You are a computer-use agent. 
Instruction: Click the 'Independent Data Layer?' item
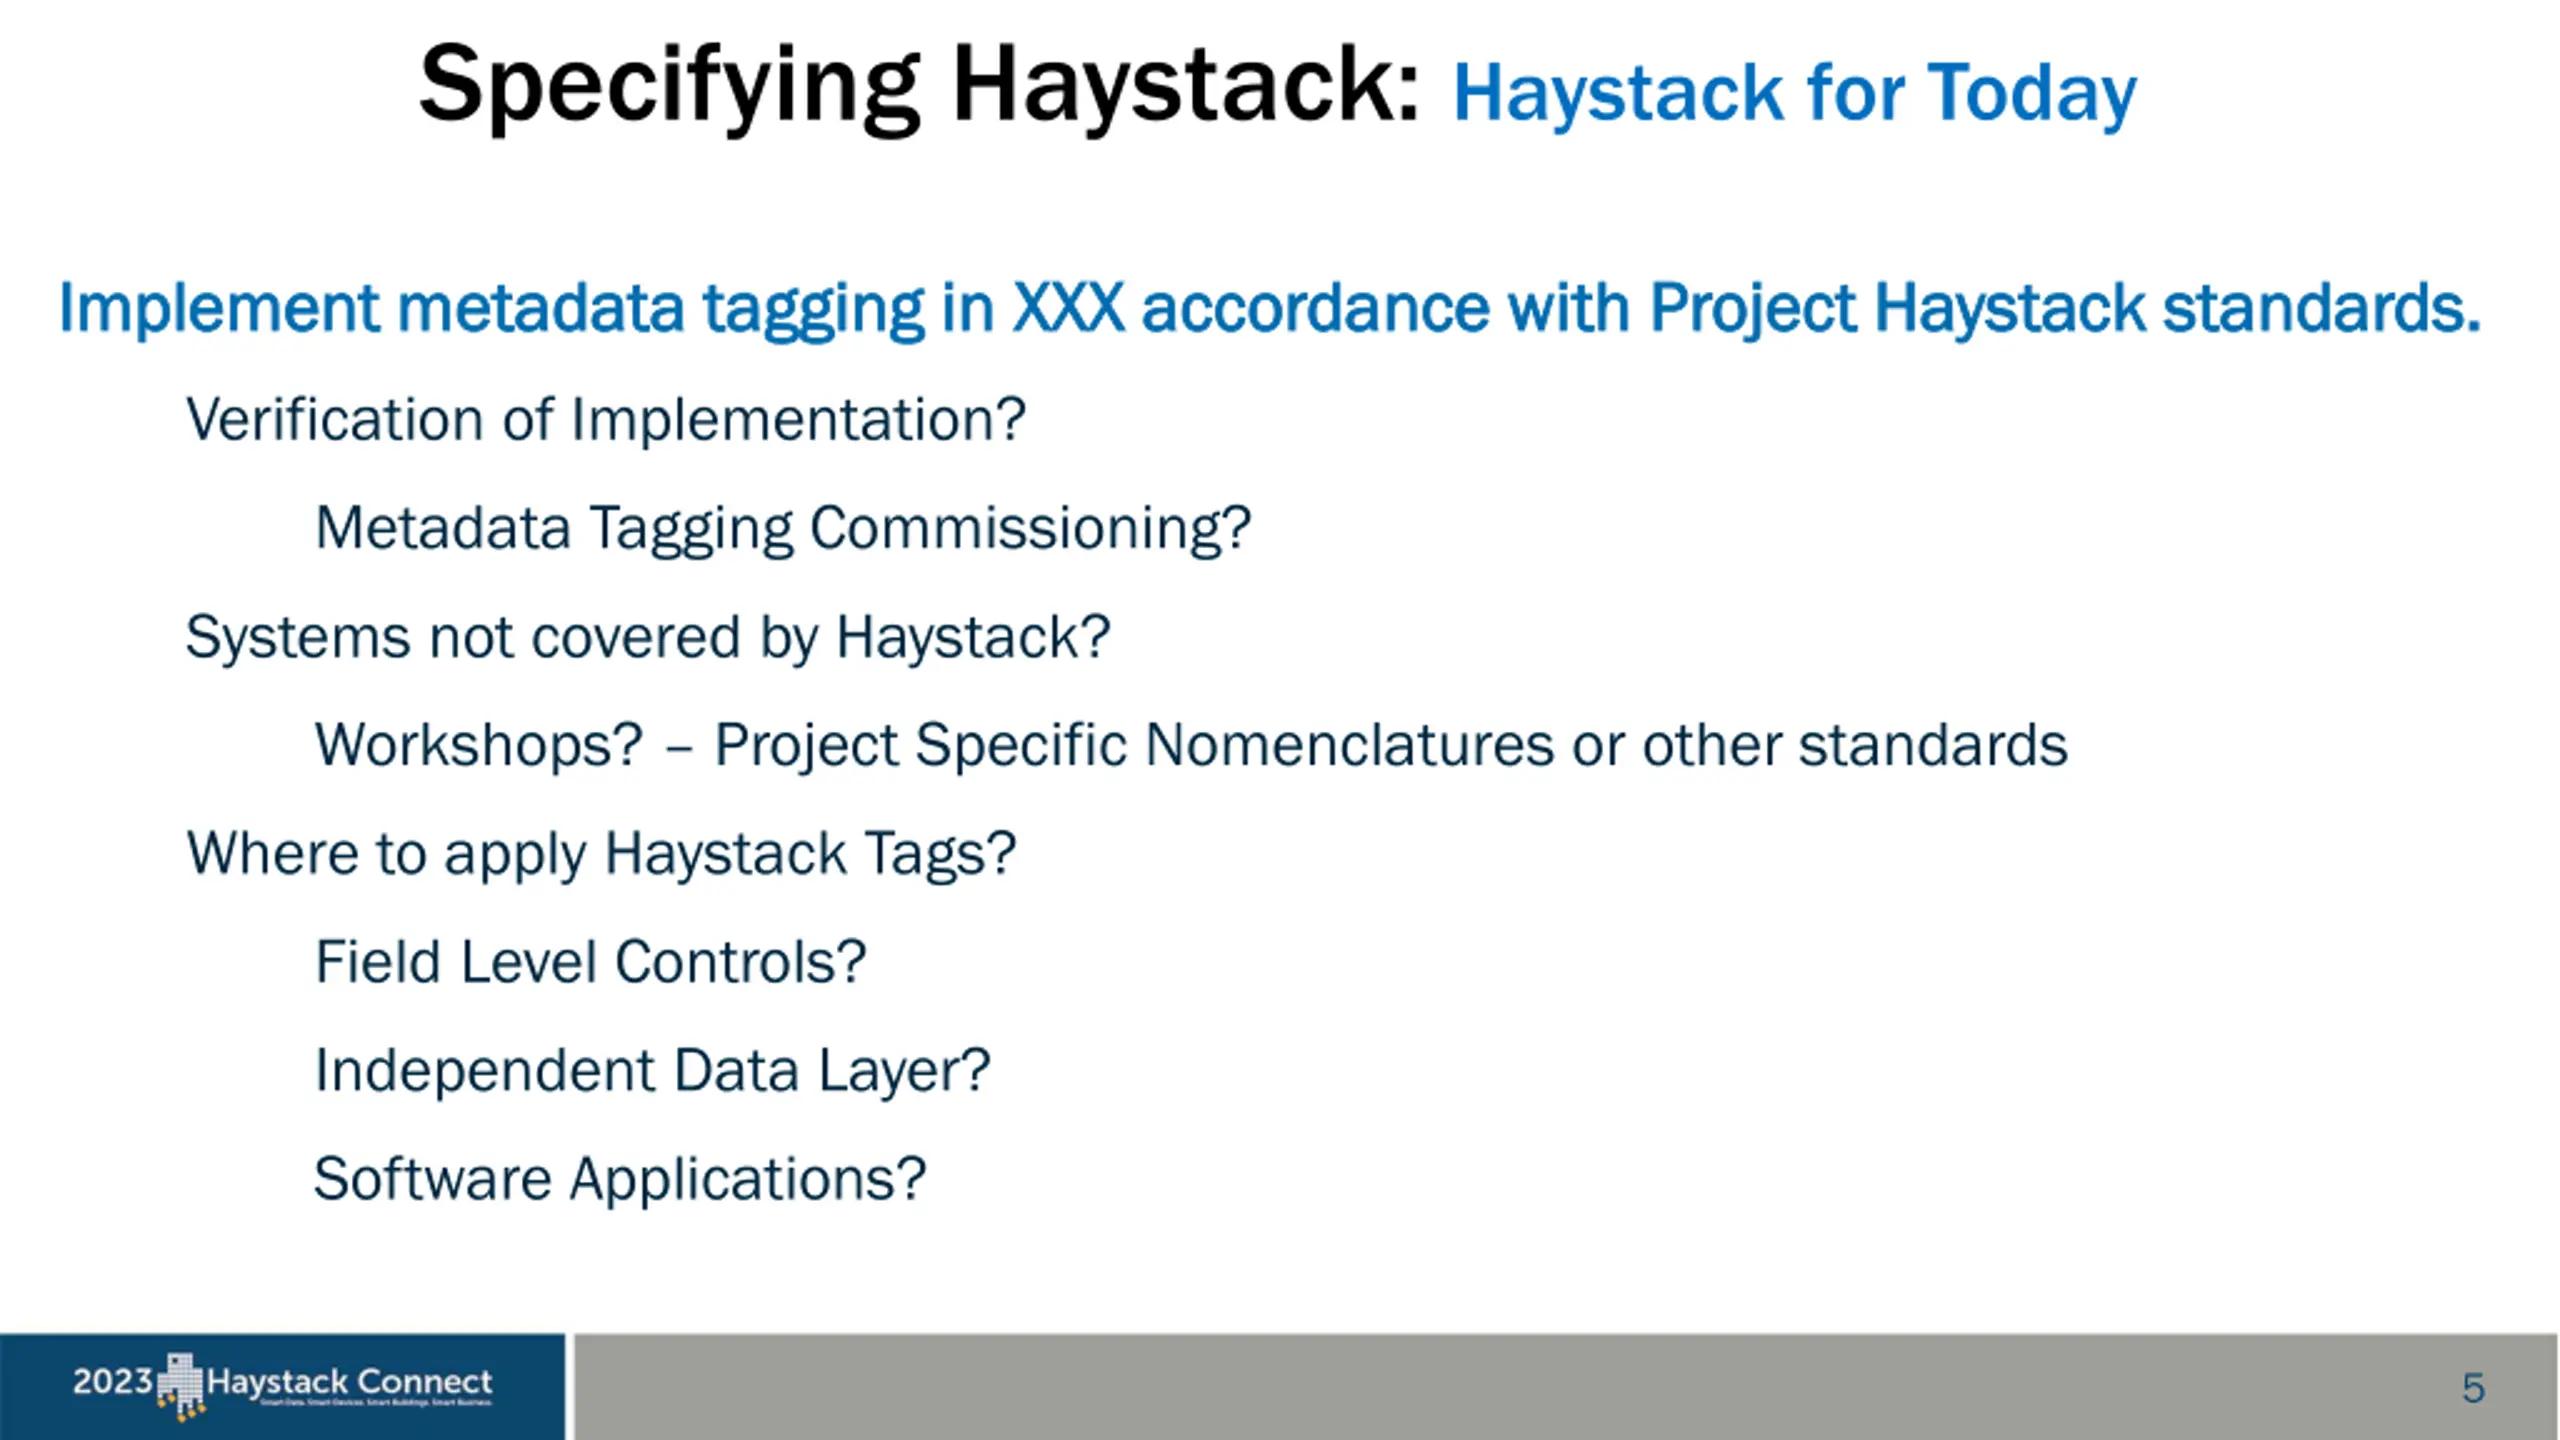tap(652, 1071)
